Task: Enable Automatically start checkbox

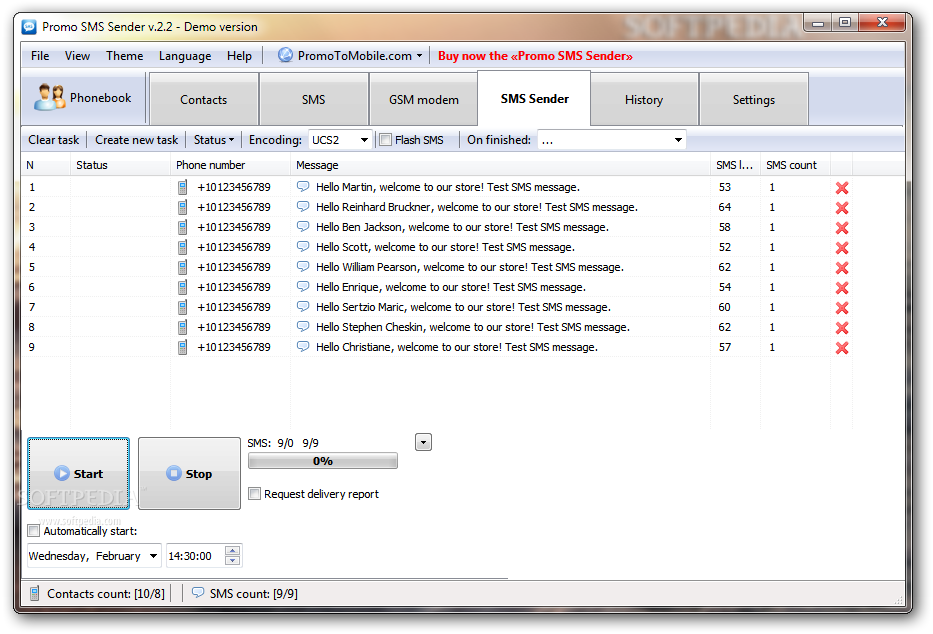Action: 34,531
